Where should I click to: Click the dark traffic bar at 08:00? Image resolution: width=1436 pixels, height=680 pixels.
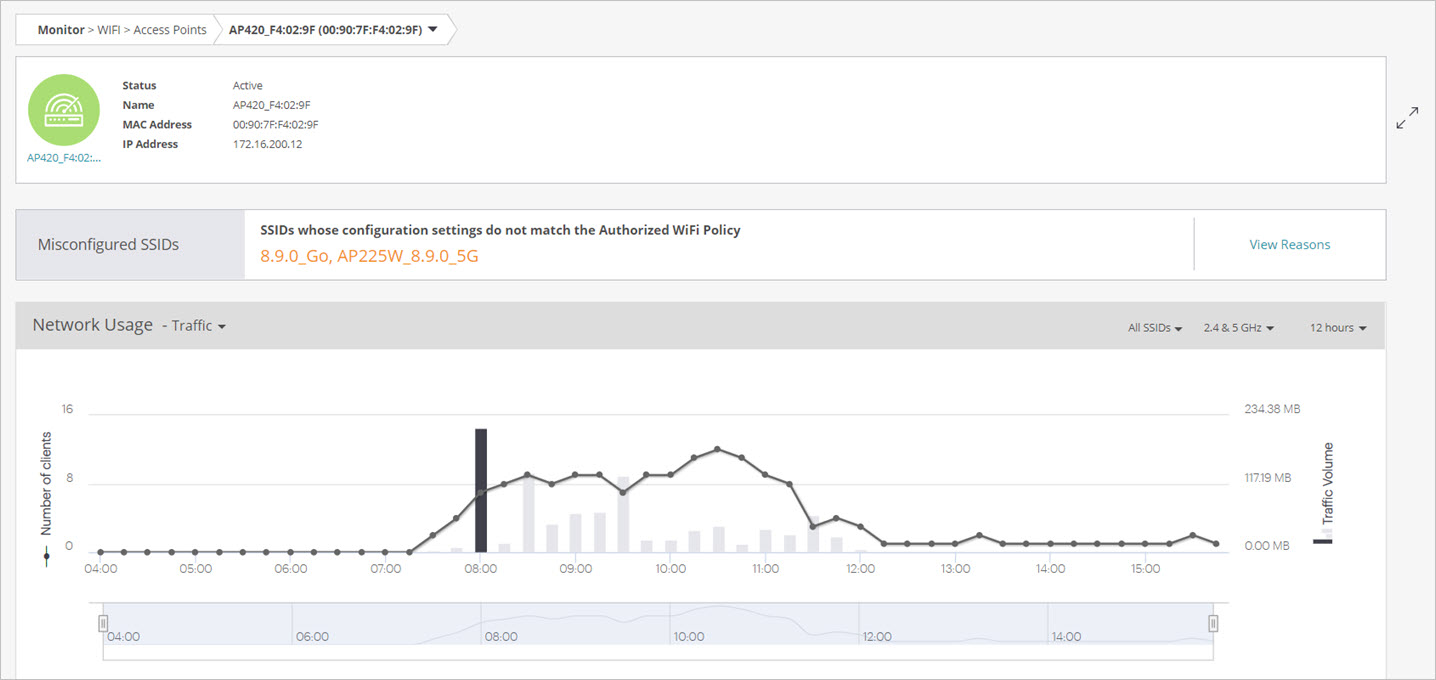coord(481,490)
